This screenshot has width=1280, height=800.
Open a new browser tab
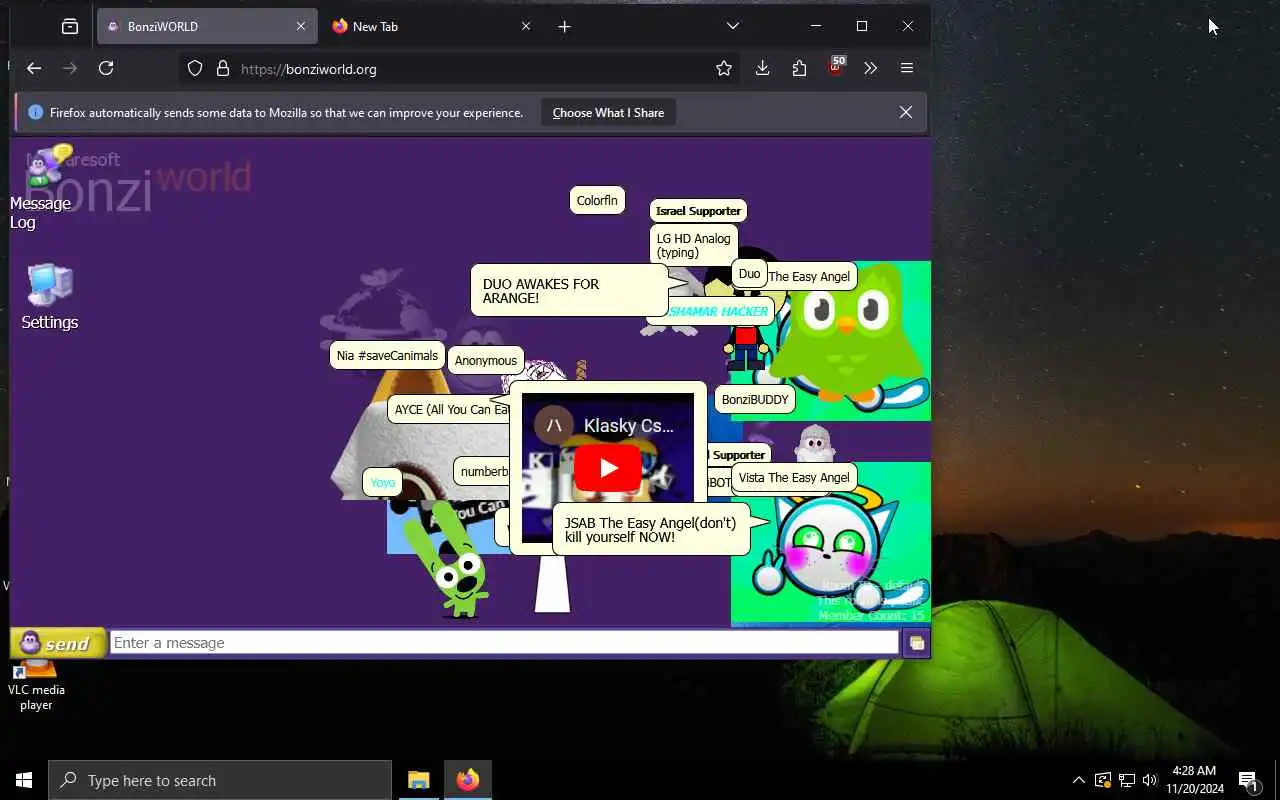pyautogui.click(x=564, y=27)
